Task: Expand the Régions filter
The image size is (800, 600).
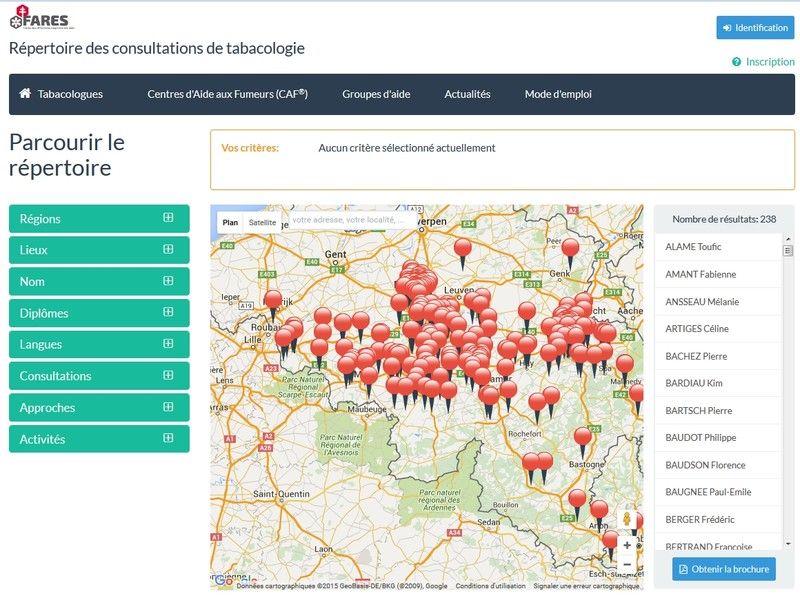Action: click(99, 219)
